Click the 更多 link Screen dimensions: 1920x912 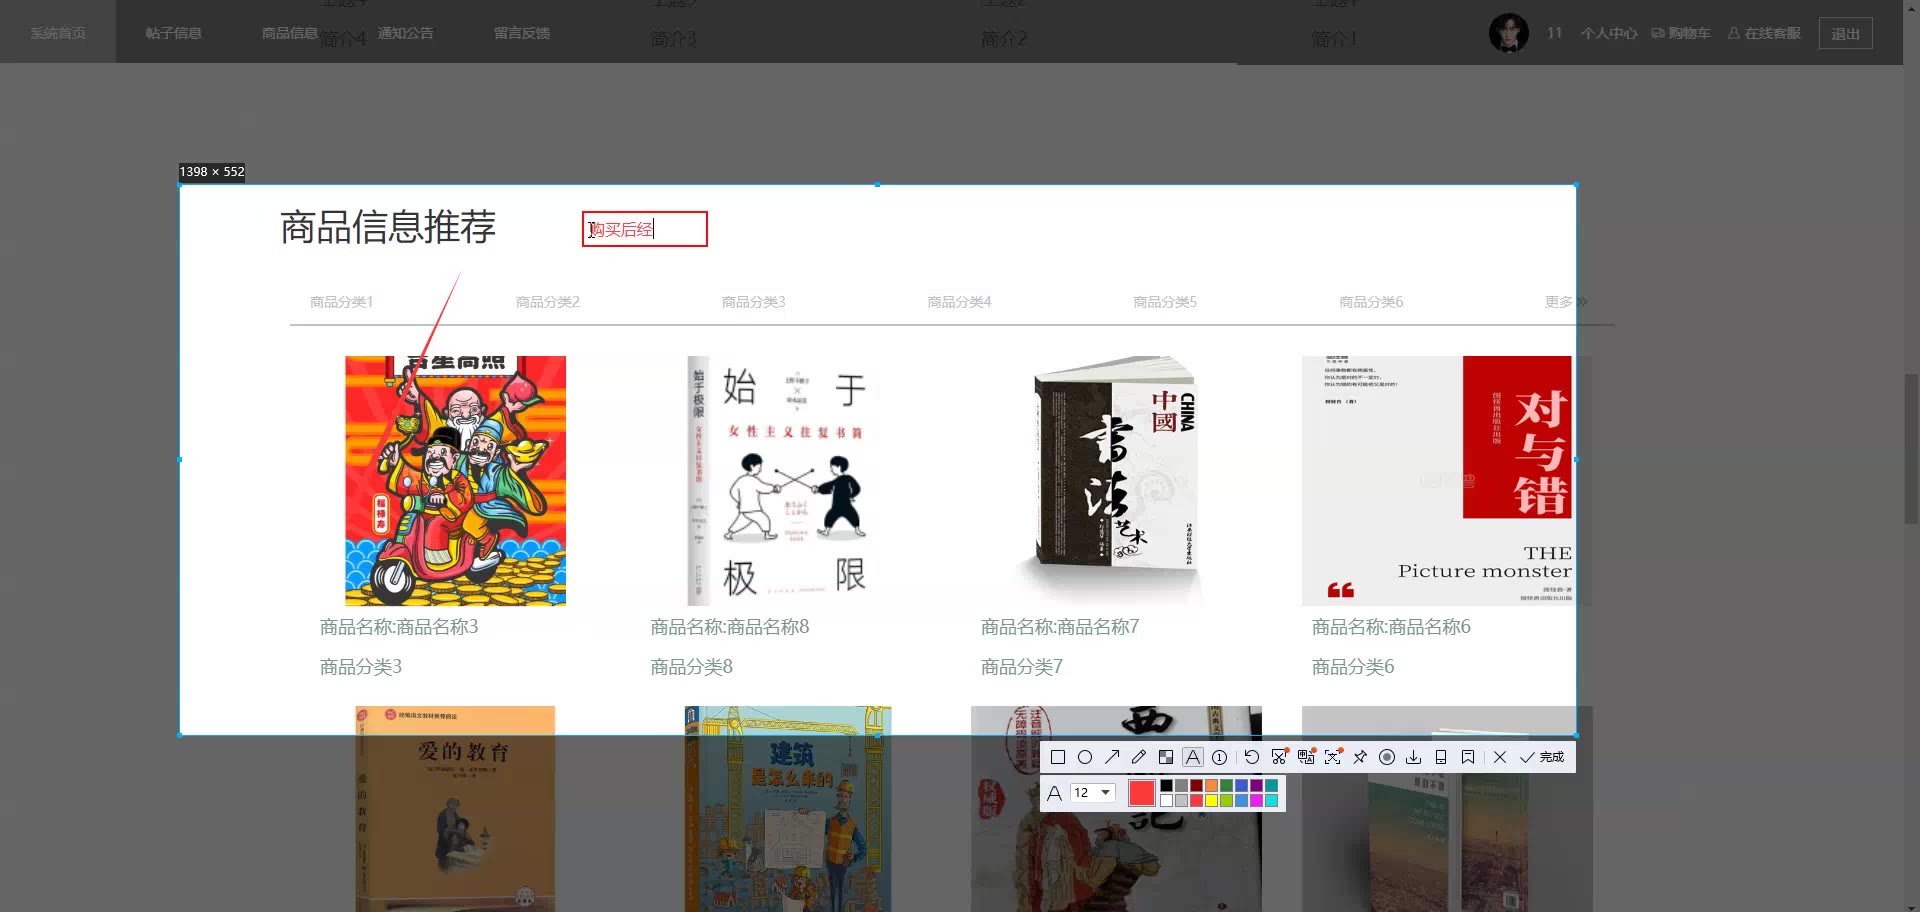pos(1565,302)
